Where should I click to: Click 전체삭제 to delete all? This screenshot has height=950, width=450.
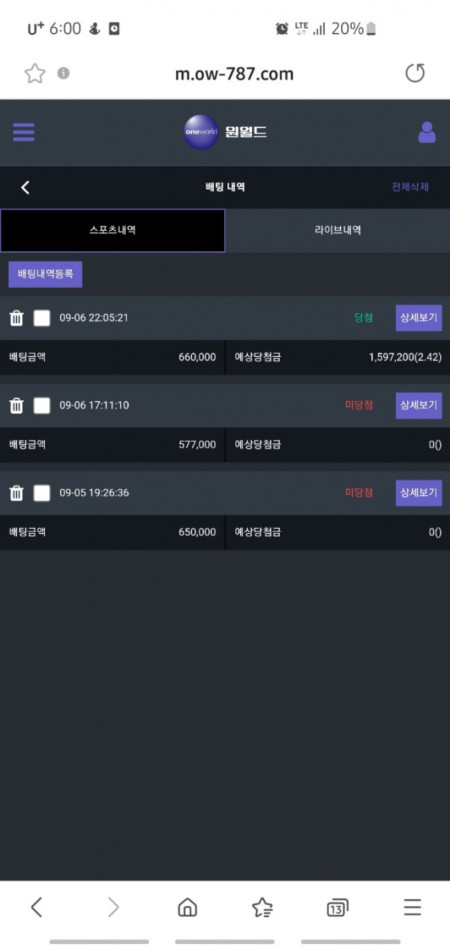coord(410,187)
